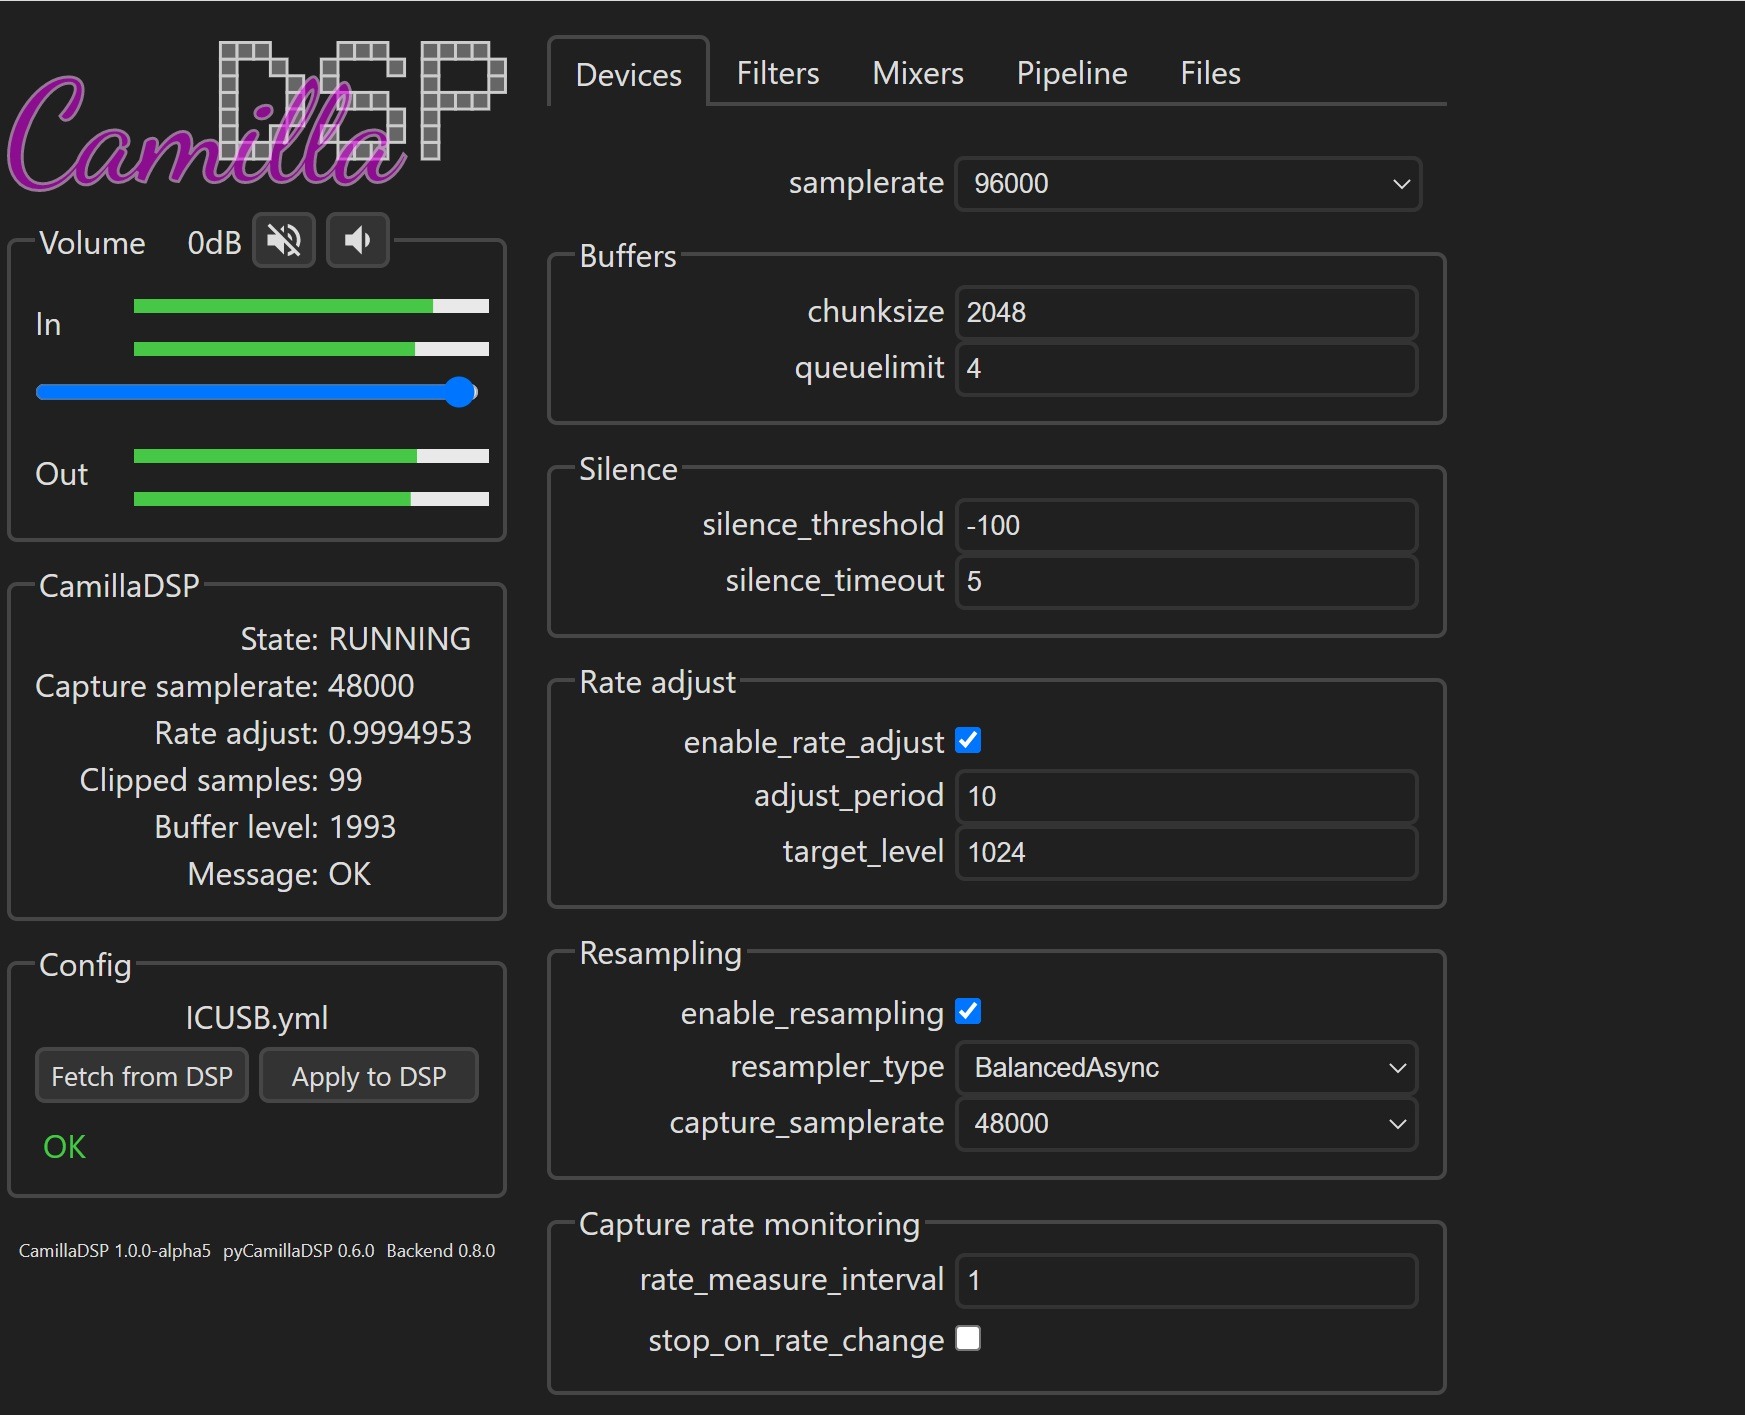Click the speaker volume icon button

(x=358, y=240)
